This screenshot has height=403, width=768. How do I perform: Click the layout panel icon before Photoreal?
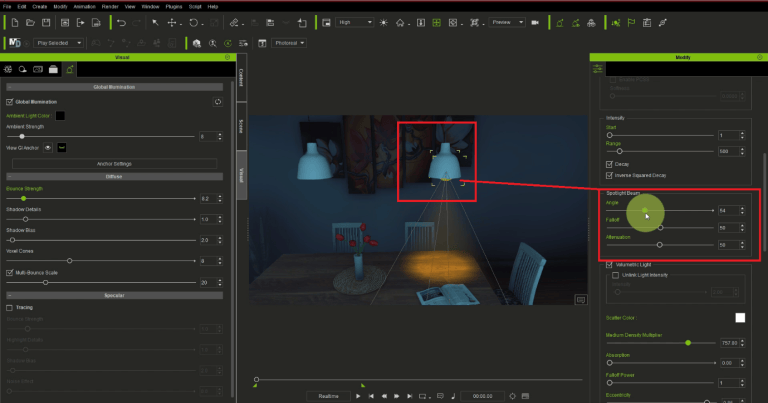click(262, 43)
